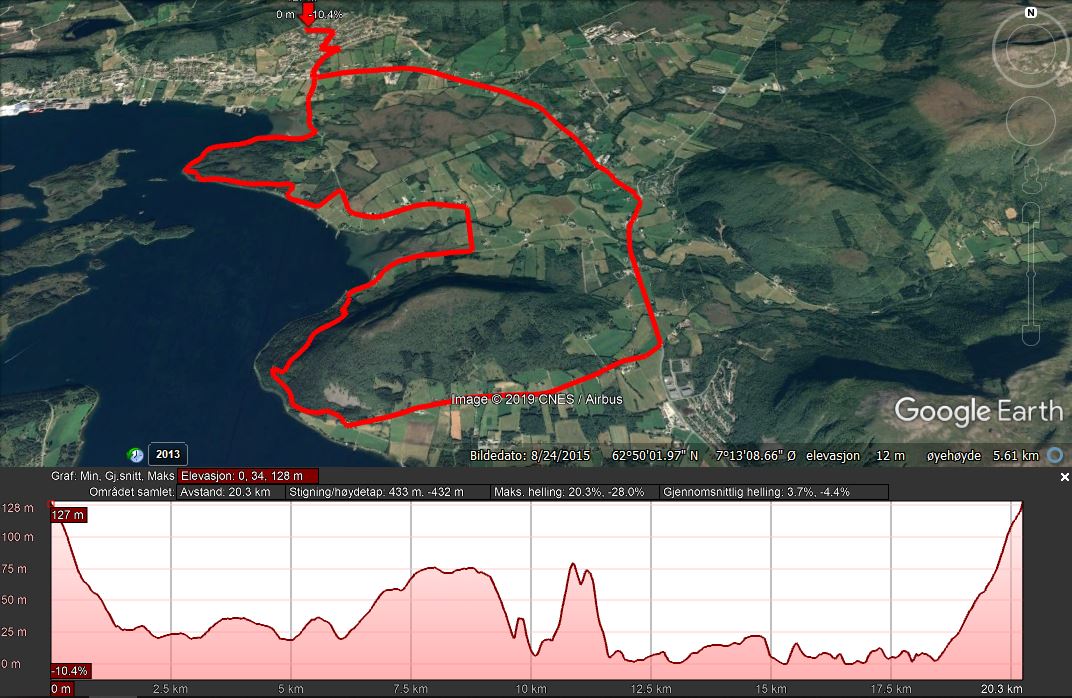
Task: Click the elevasjon 12 m status readout
Action: coord(855,456)
